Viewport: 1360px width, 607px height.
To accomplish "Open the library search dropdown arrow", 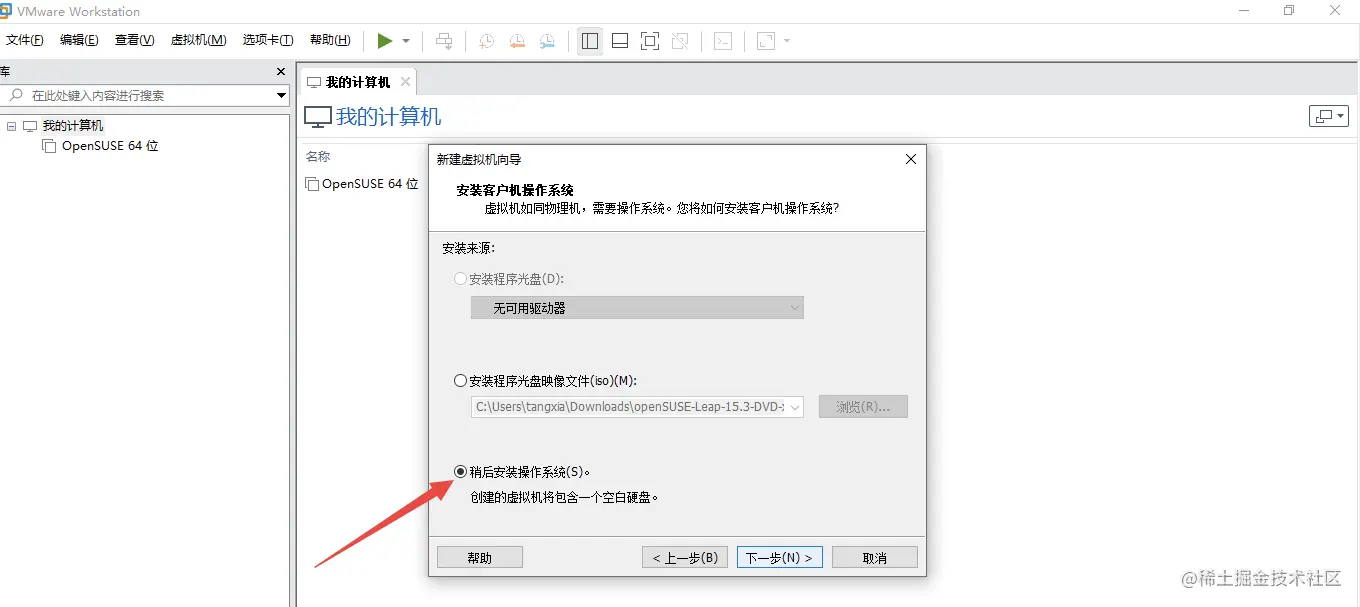I will coord(282,95).
